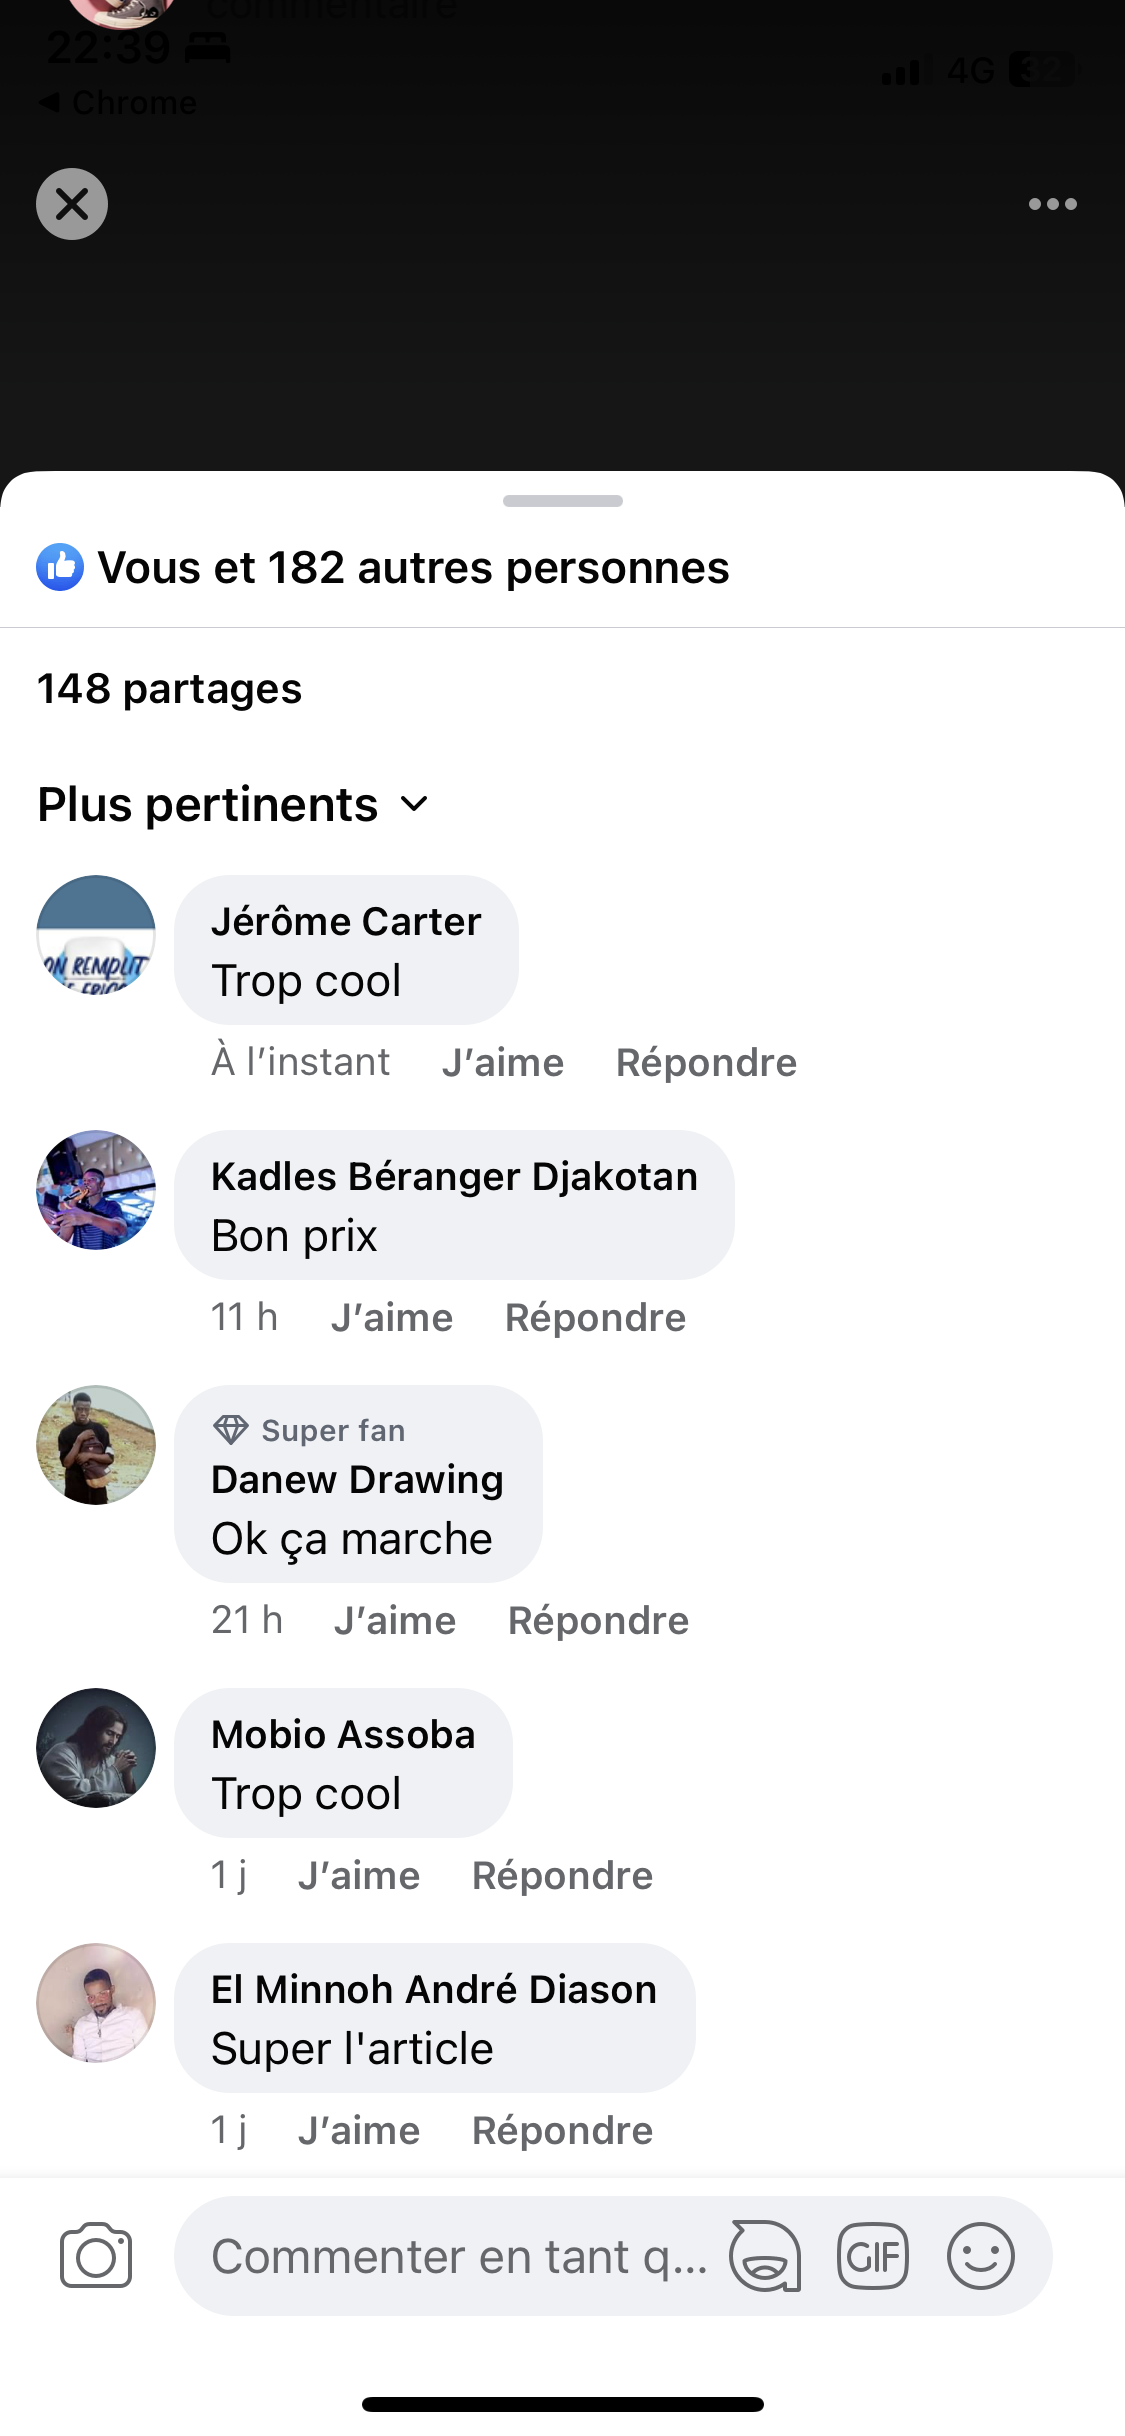The width and height of the screenshot is (1125, 2436).
Task: Reply to Mobio Assoba's comment
Action: tap(562, 1875)
